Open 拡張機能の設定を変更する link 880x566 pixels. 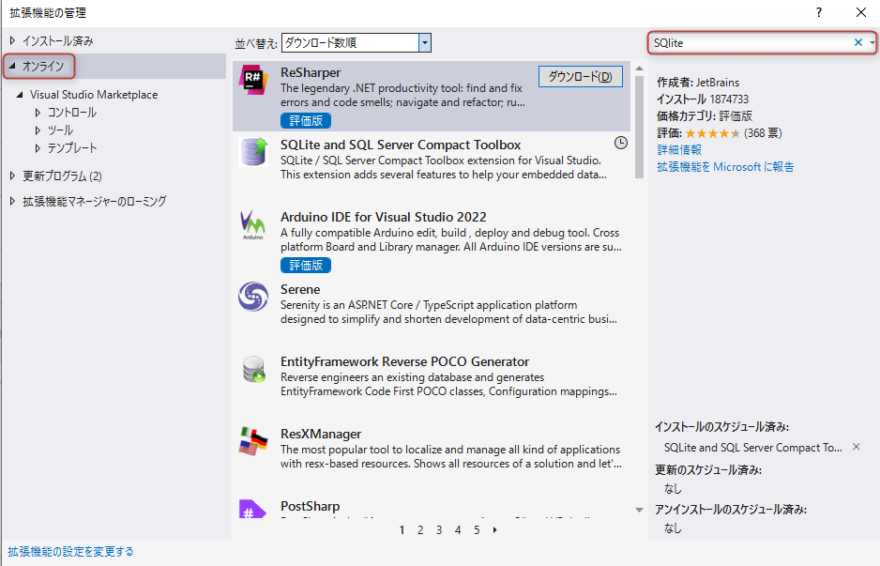point(71,551)
